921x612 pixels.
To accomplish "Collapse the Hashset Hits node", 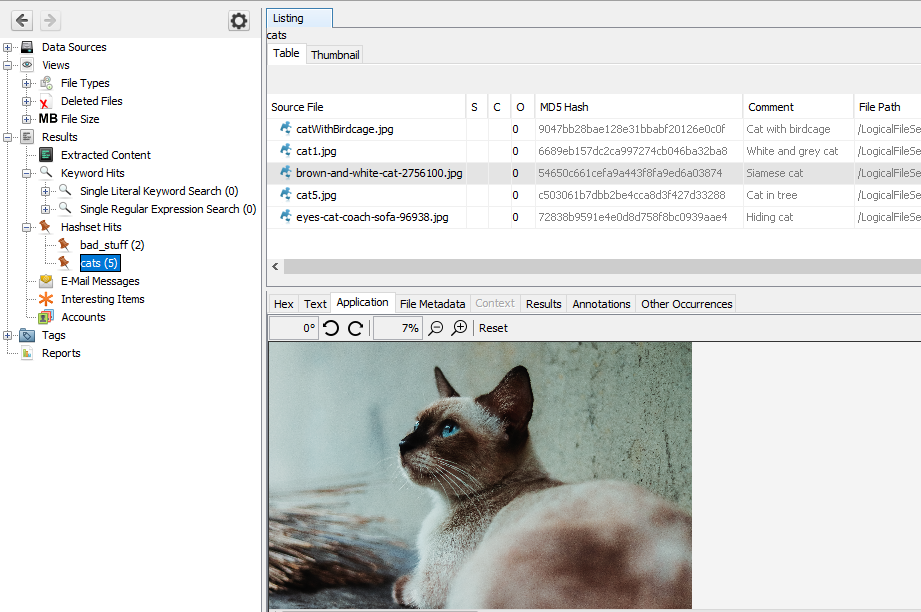I will click(27, 227).
